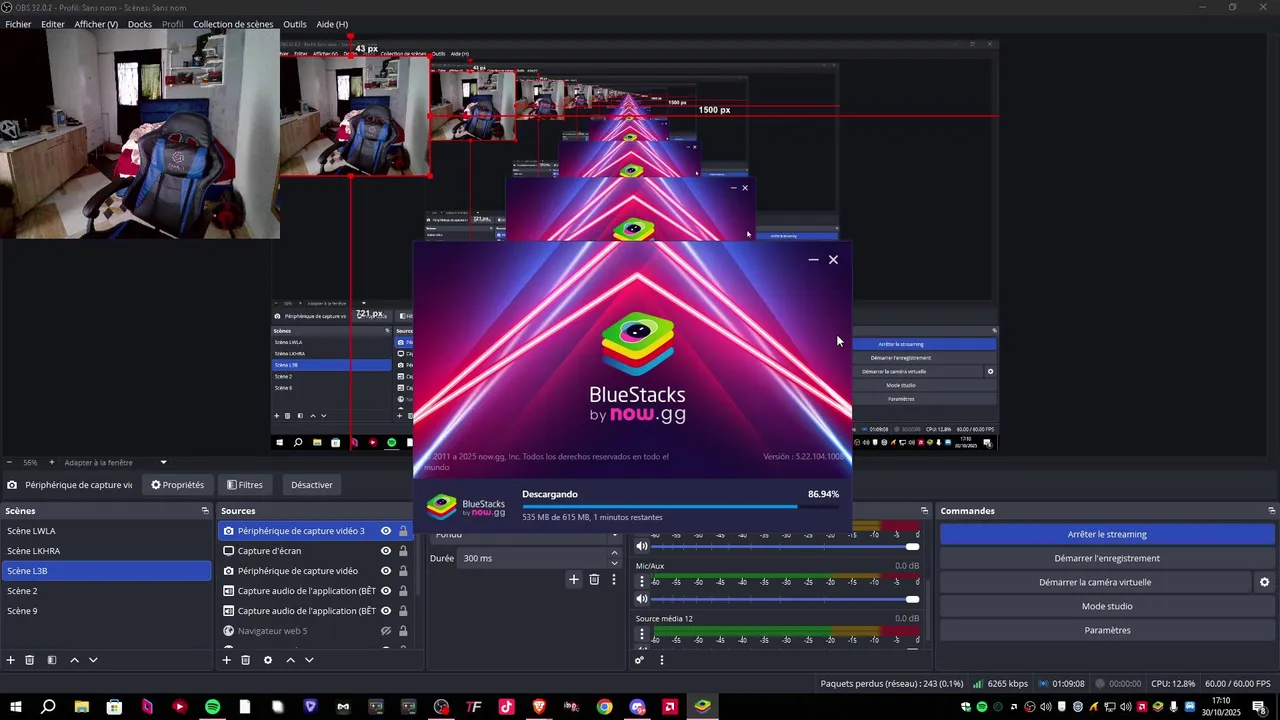Screen dimensions: 1280x720
Task: Remove selected scene using trash icon
Action: tap(30, 660)
